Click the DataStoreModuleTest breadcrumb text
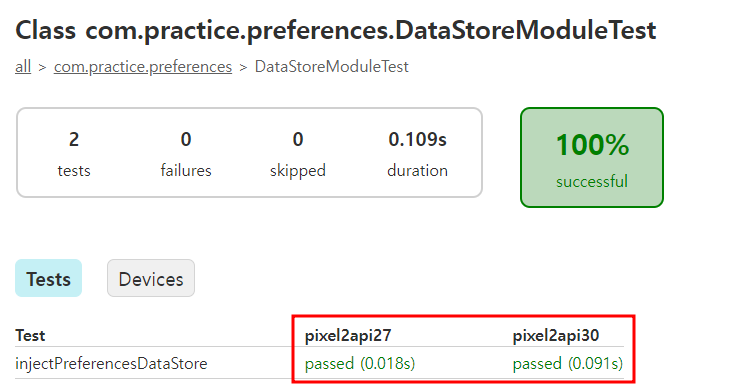756x387 pixels. pos(332,67)
